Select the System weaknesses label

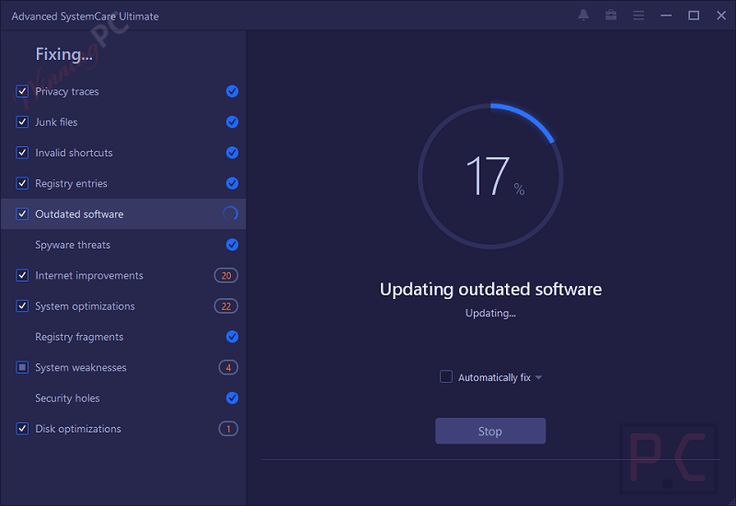(81, 368)
